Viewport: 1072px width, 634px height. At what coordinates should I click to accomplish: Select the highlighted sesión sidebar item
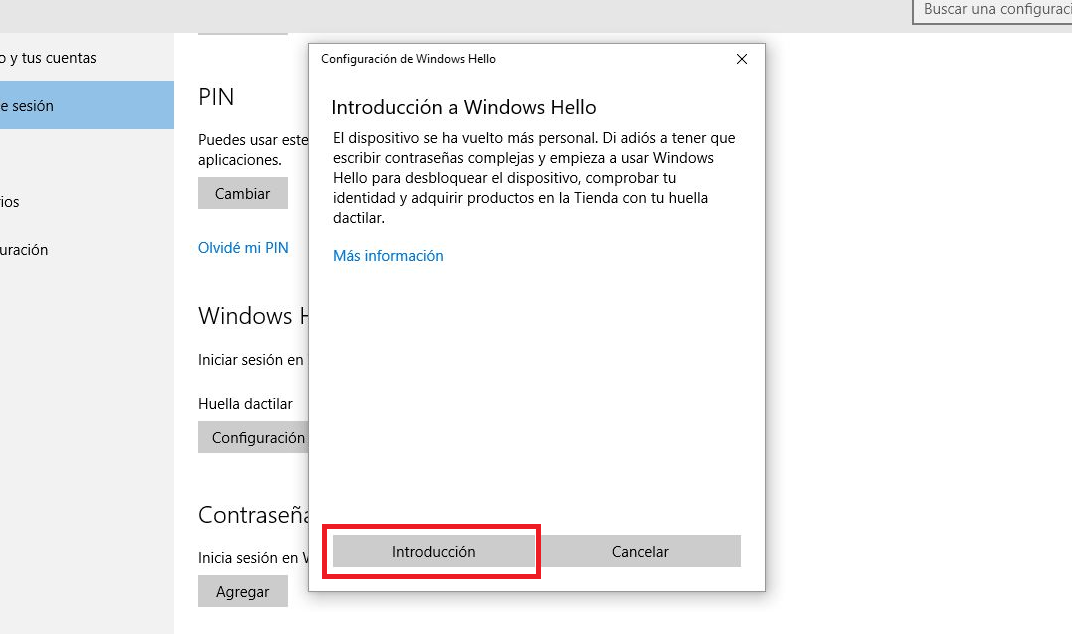[87, 105]
